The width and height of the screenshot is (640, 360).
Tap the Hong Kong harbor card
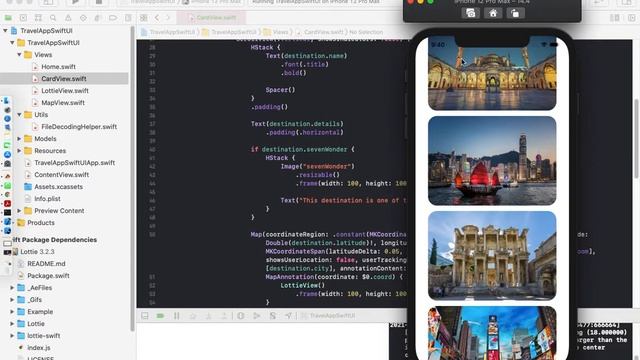(492, 161)
